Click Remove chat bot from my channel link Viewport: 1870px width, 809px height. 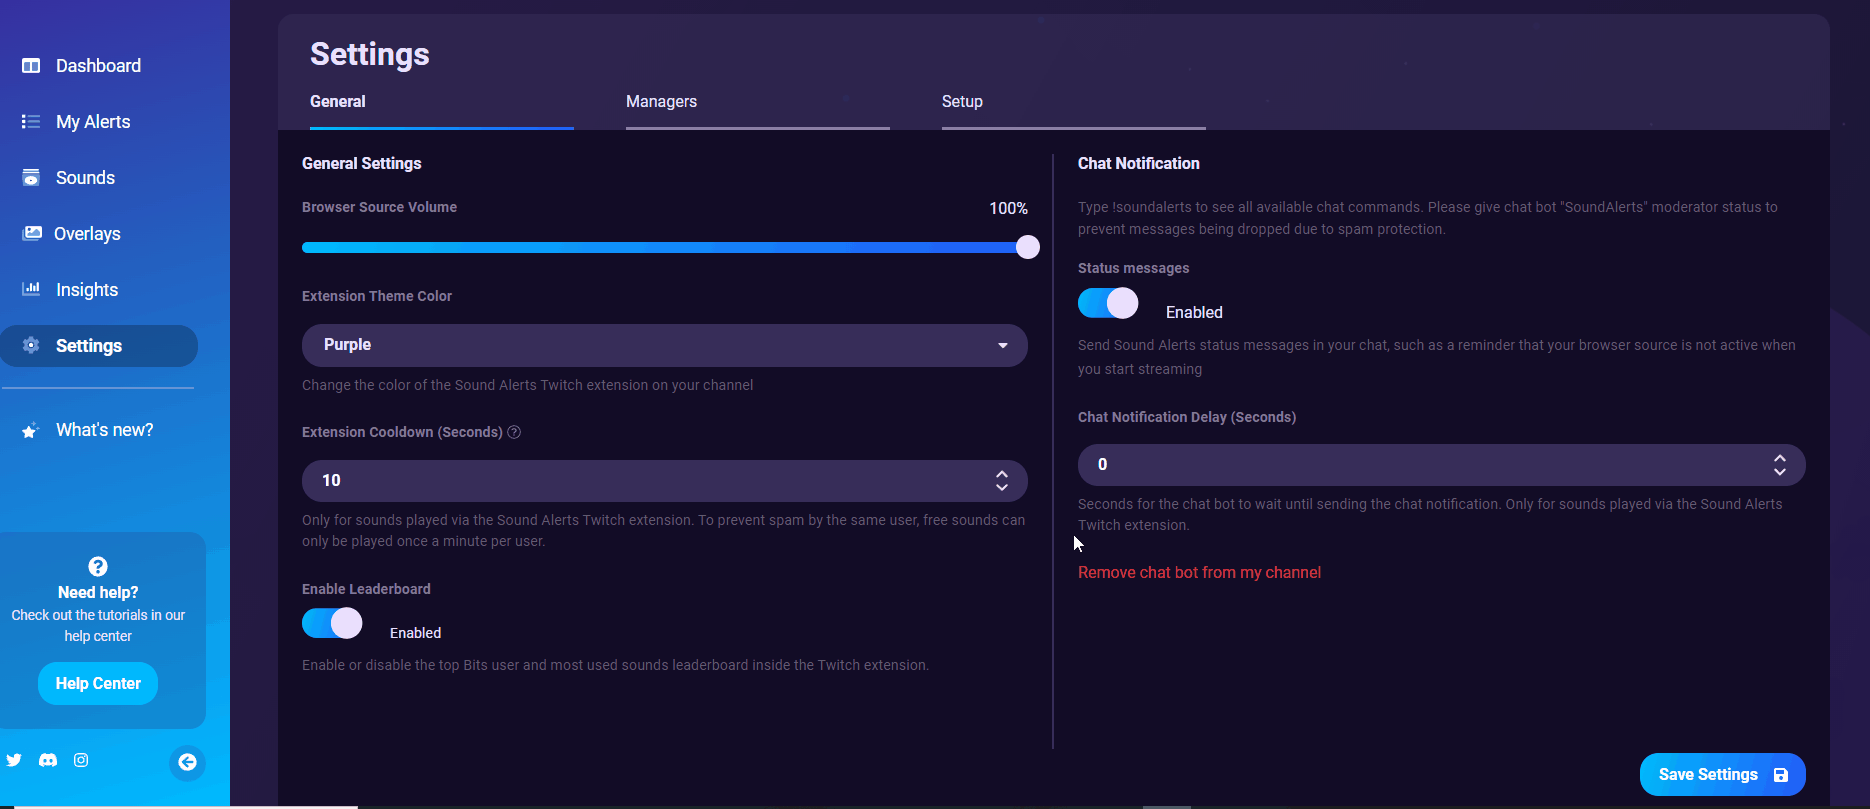pos(1199,573)
